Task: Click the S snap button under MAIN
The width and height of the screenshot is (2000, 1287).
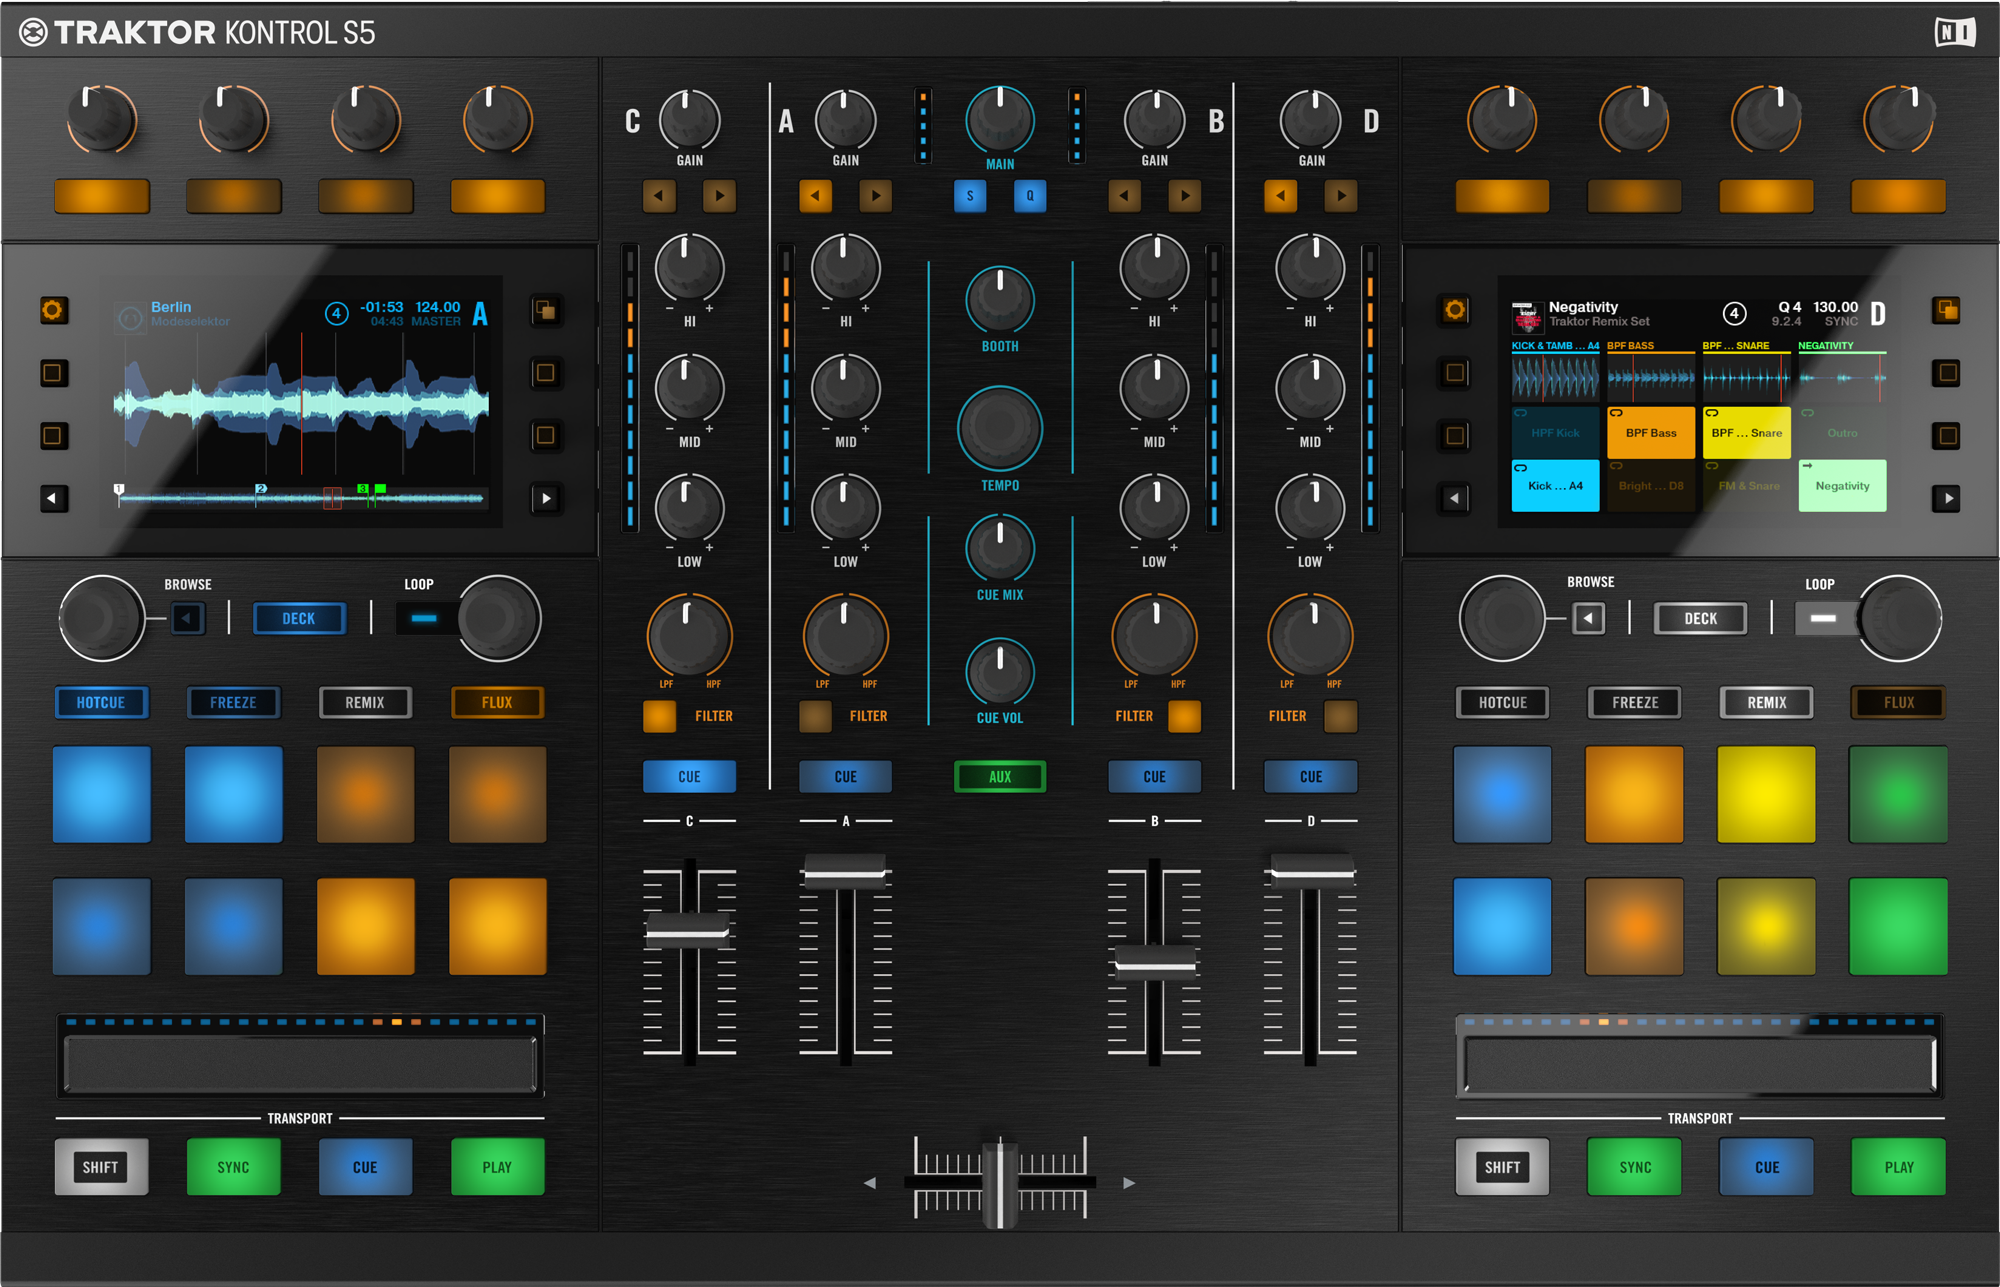Action: tap(969, 196)
